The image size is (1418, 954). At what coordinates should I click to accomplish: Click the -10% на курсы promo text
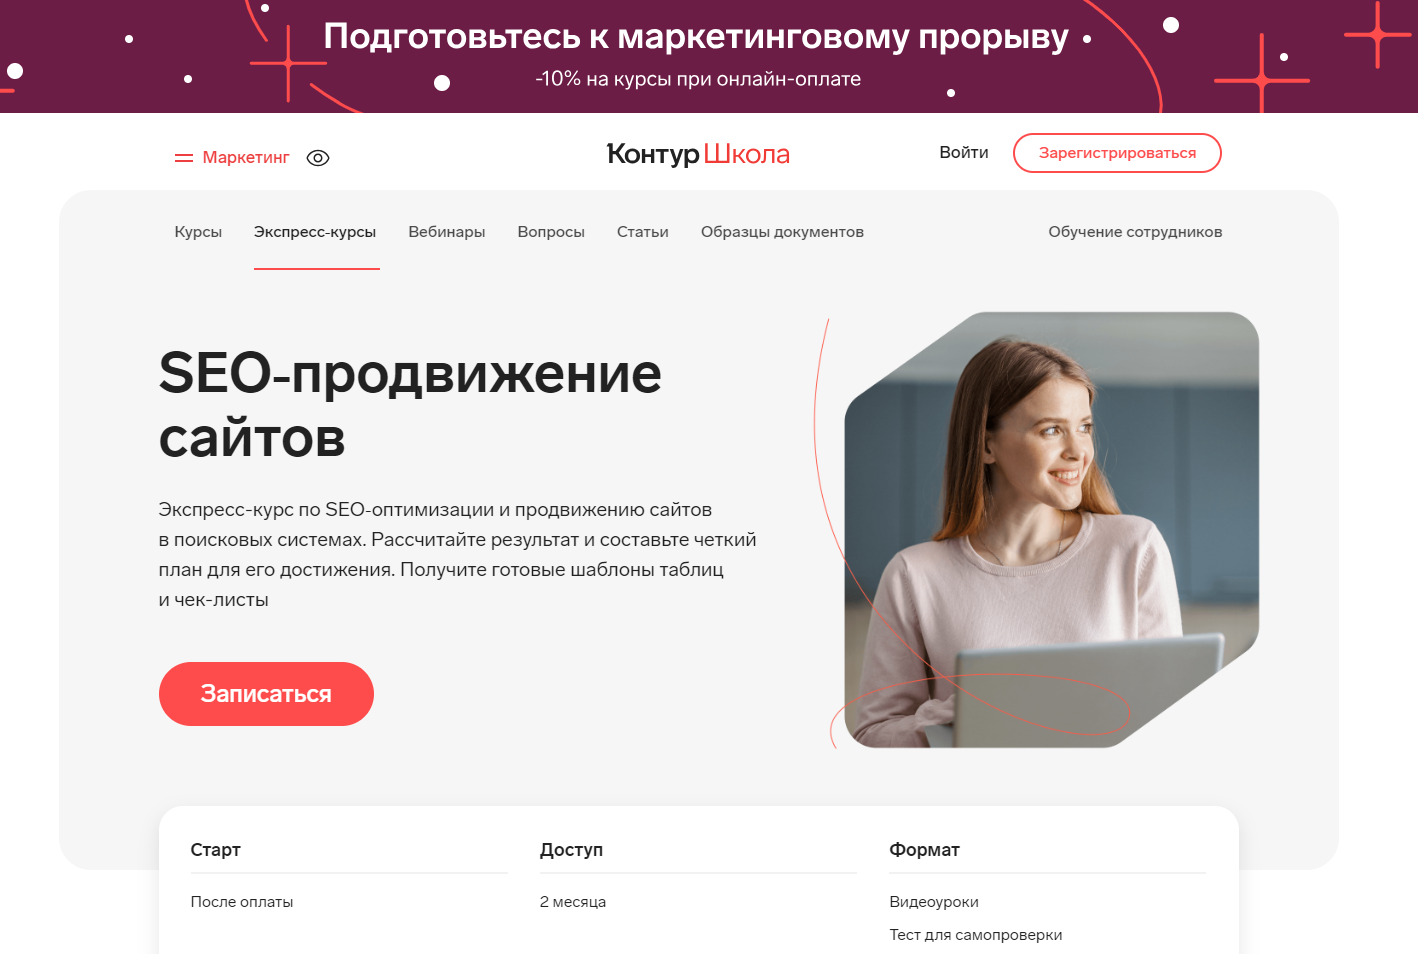(x=698, y=79)
